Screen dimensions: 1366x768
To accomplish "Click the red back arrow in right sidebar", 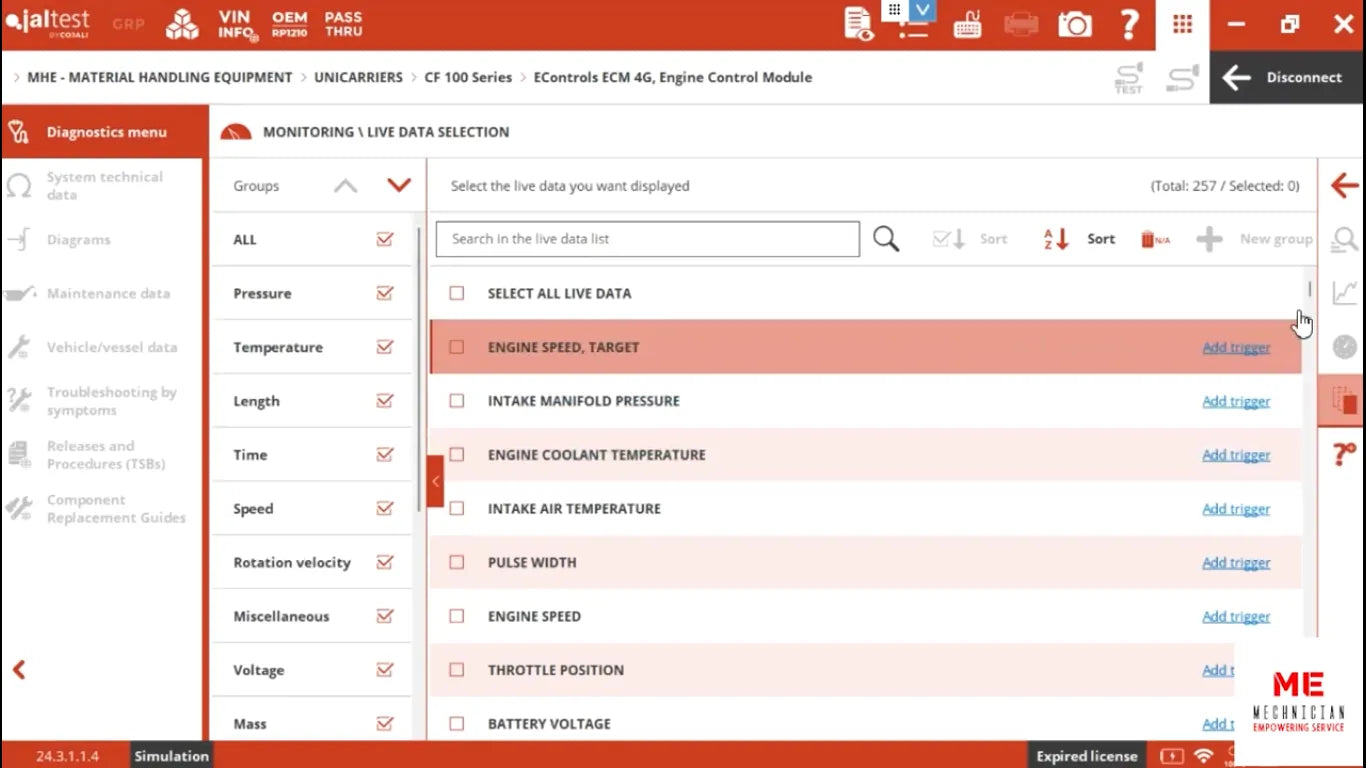I will coord(1344,186).
